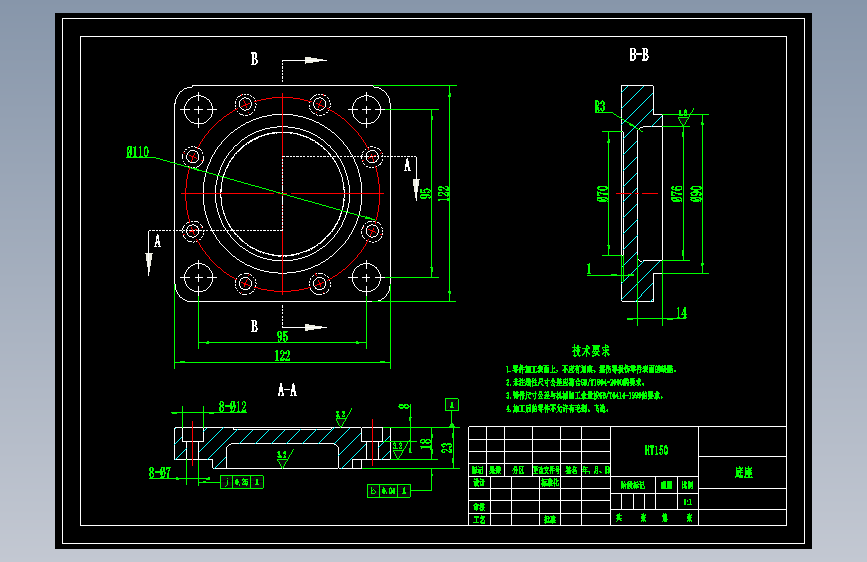Click the Ø70 dimension in B-B view
This screenshot has height=562, width=867.
click(x=603, y=194)
